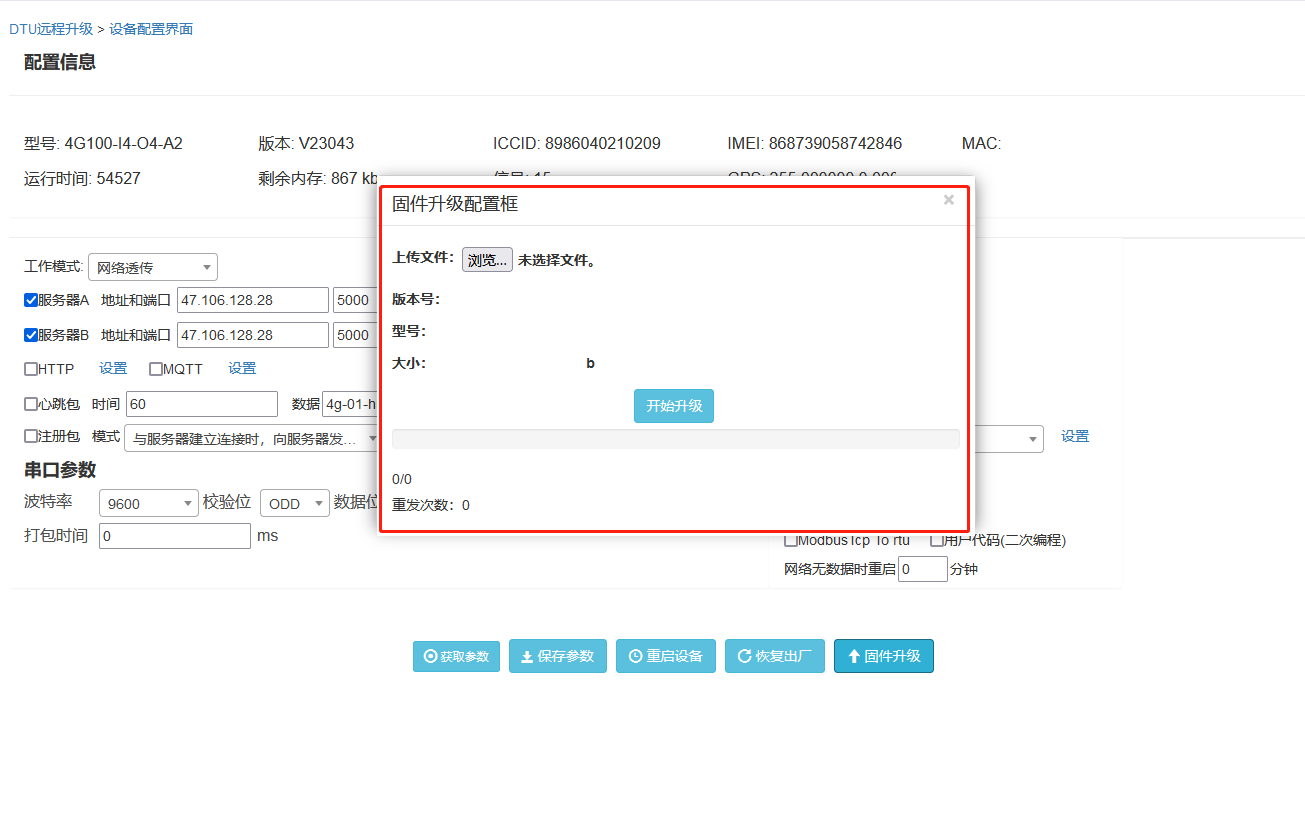The image size is (1305, 828).
Task: Click the 设备配置界面 breadcrumb
Action: (151, 29)
